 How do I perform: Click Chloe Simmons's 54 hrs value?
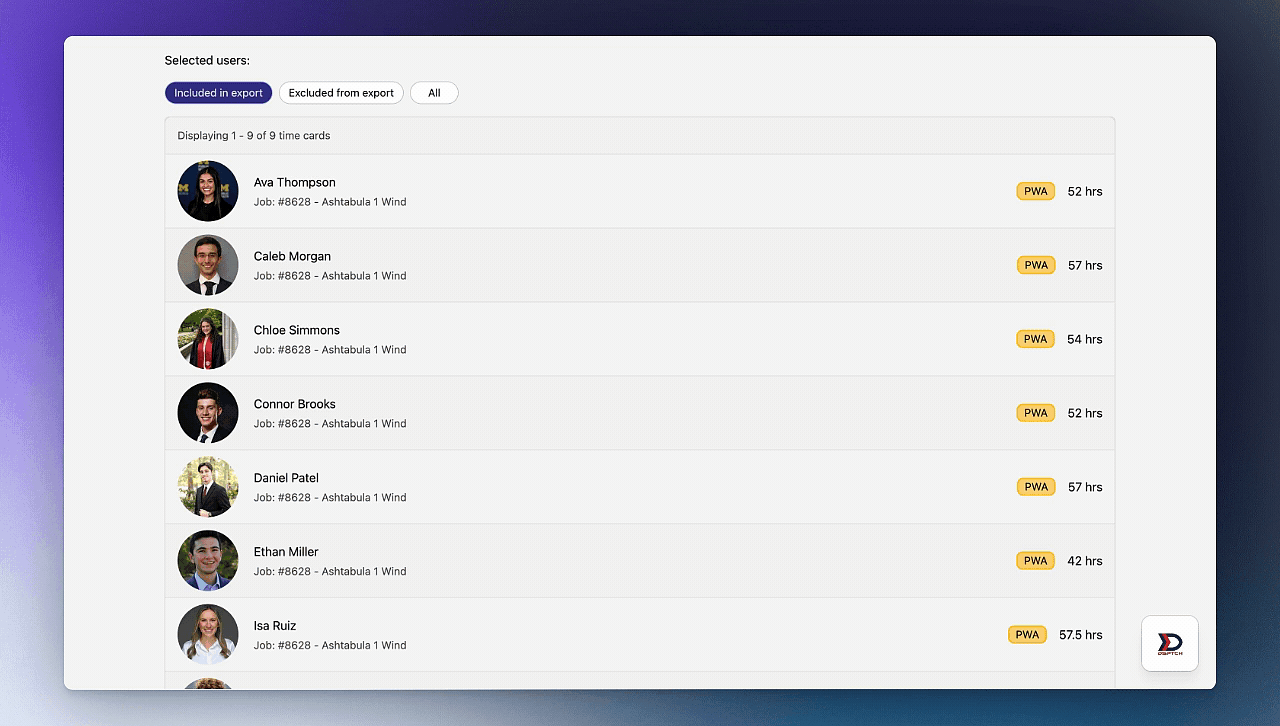[1085, 339]
